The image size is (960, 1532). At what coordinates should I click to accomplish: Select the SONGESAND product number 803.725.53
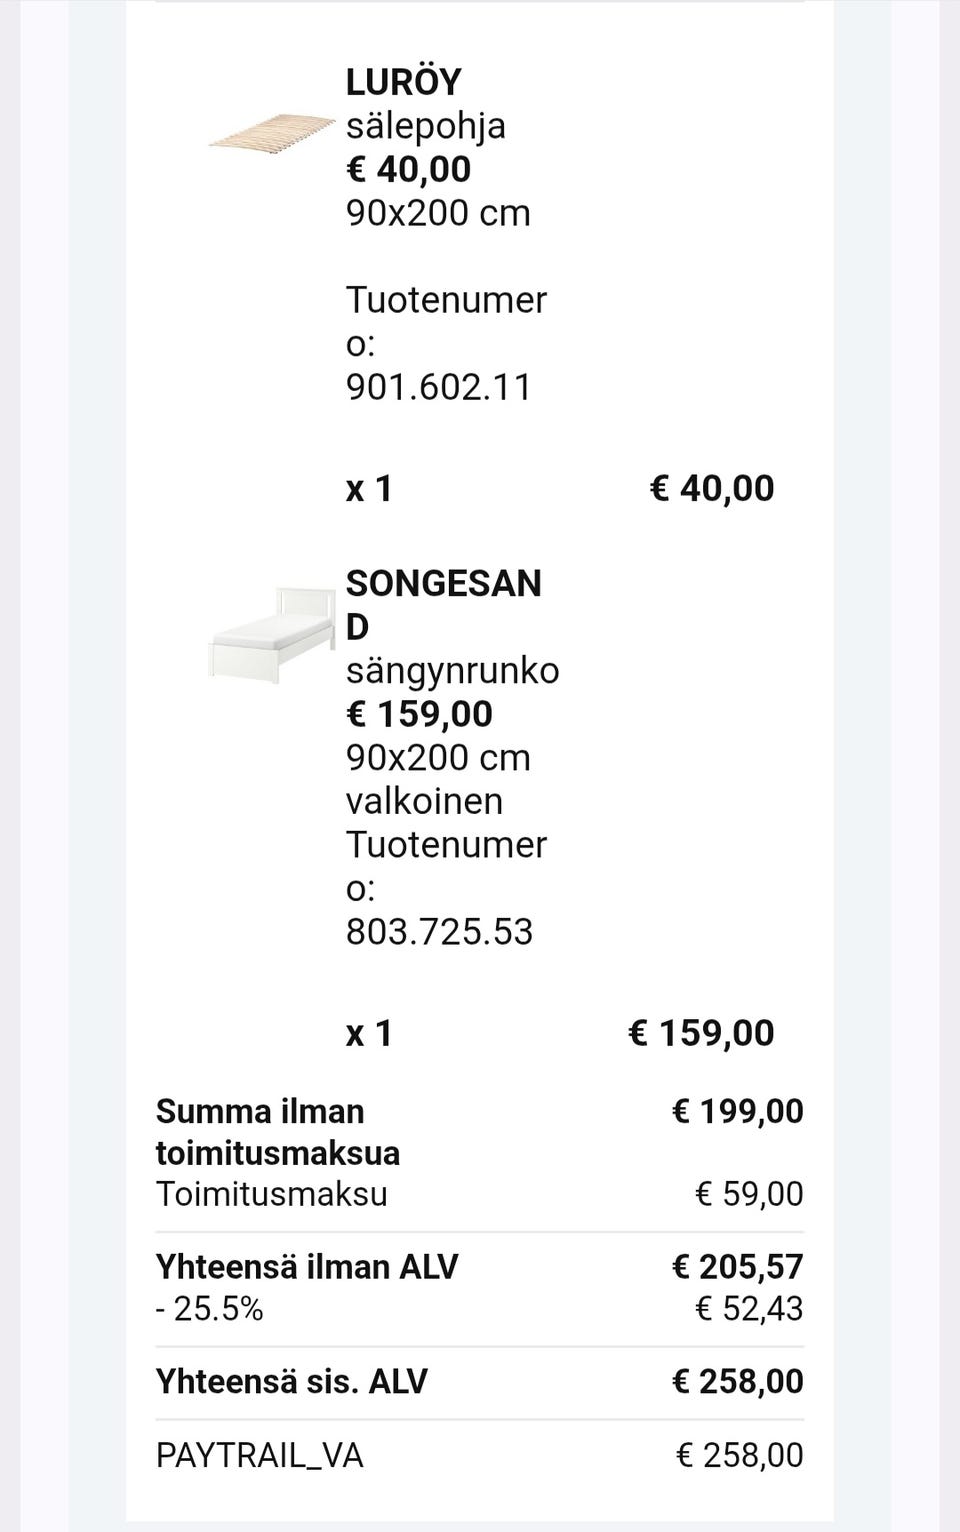(x=439, y=932)
